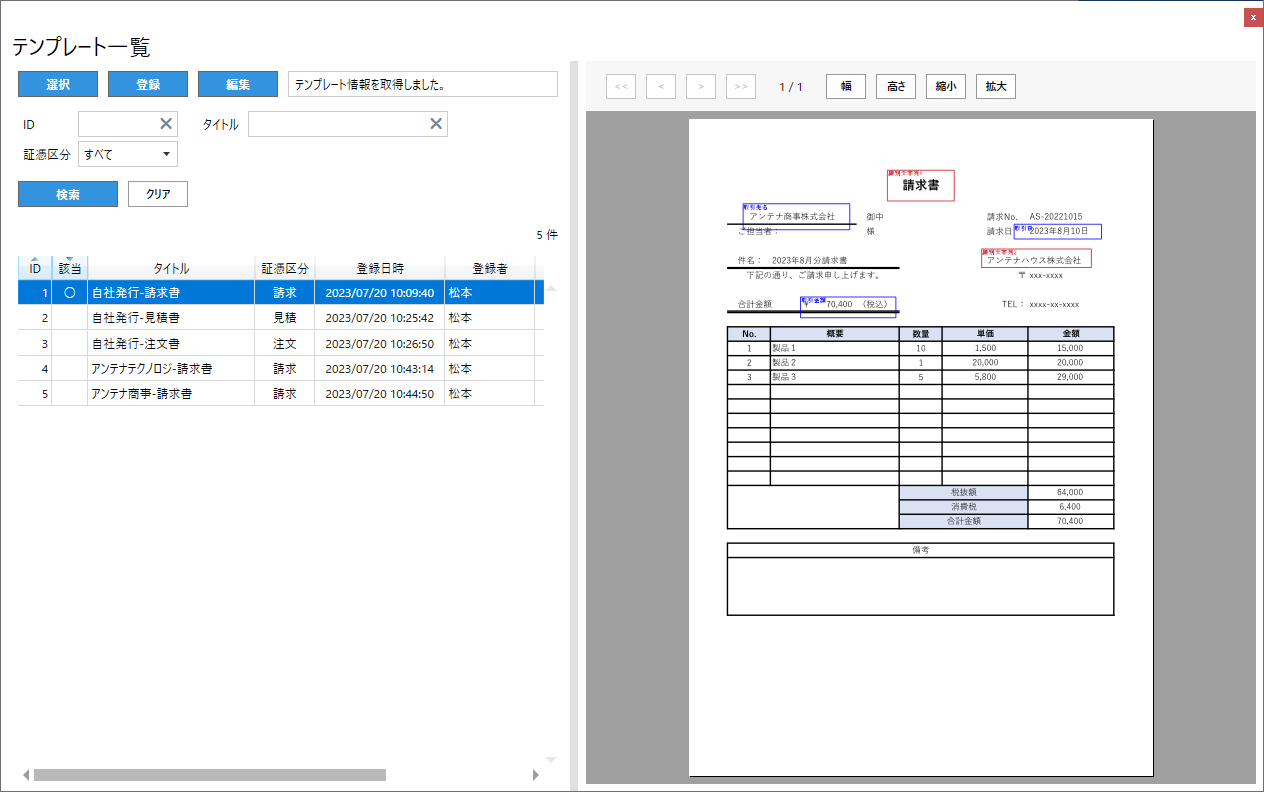The image size is (1264, 792).
Task: Clear the ID field with X icon
Action: [166, 124]
